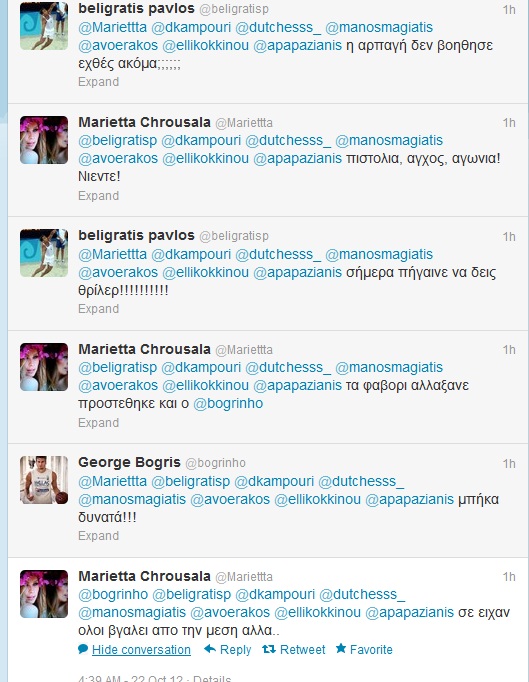Open @Mariettta handle in second tweet header
The image size is (529, 682).
click(x=244, y=123)
